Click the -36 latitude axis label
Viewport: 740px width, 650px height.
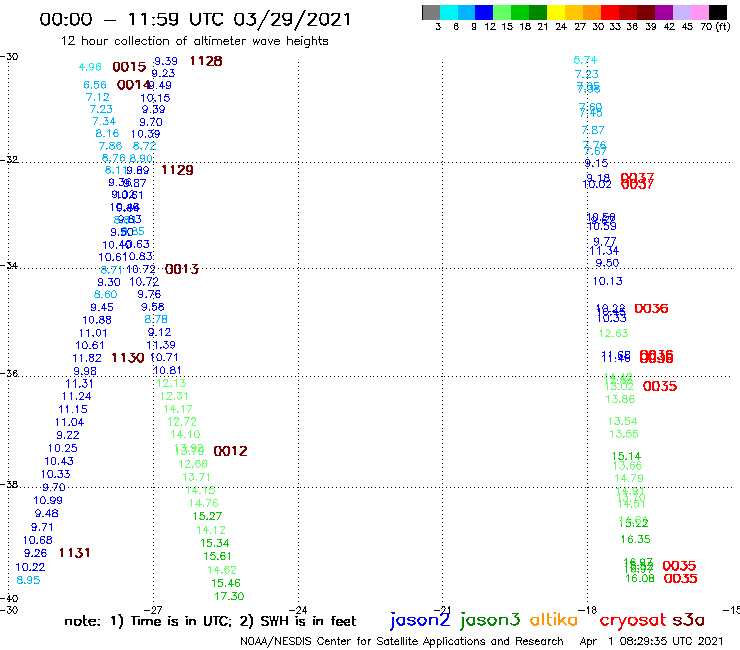[9, 373]
